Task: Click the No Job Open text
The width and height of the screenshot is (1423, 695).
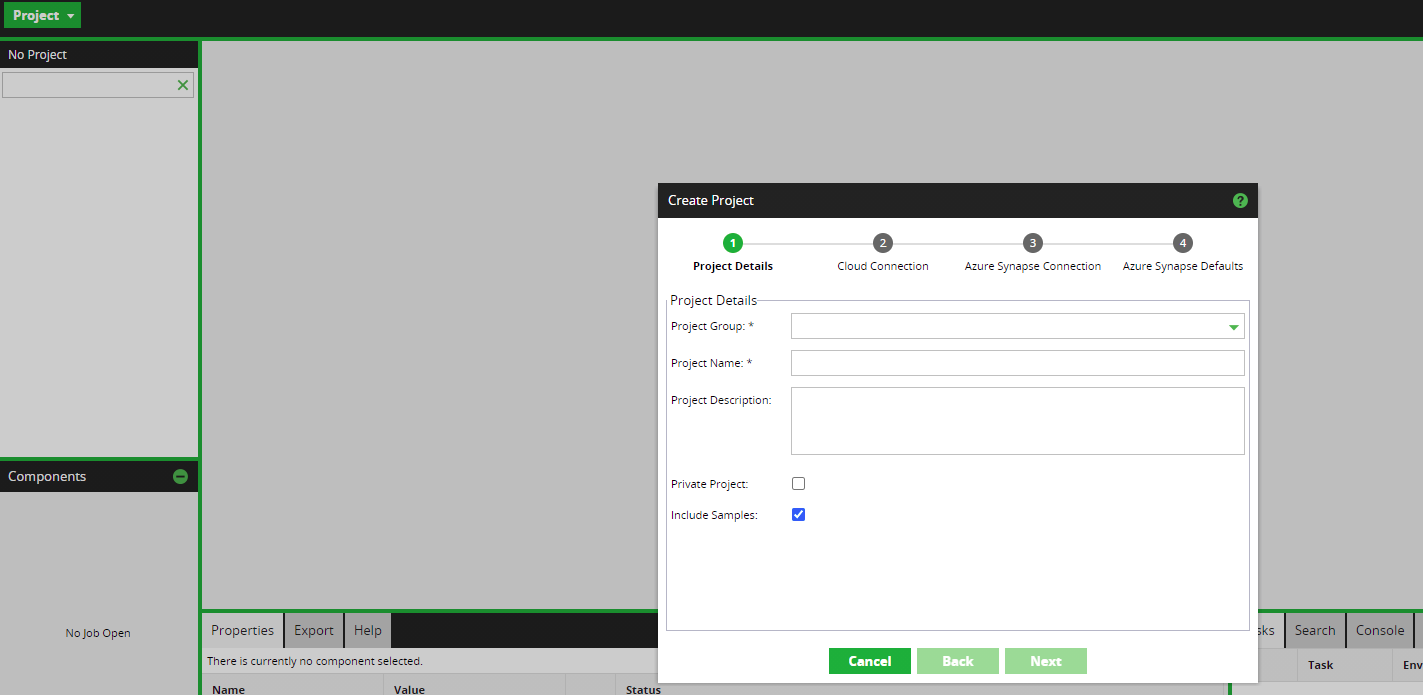Action: pos(98,633)
